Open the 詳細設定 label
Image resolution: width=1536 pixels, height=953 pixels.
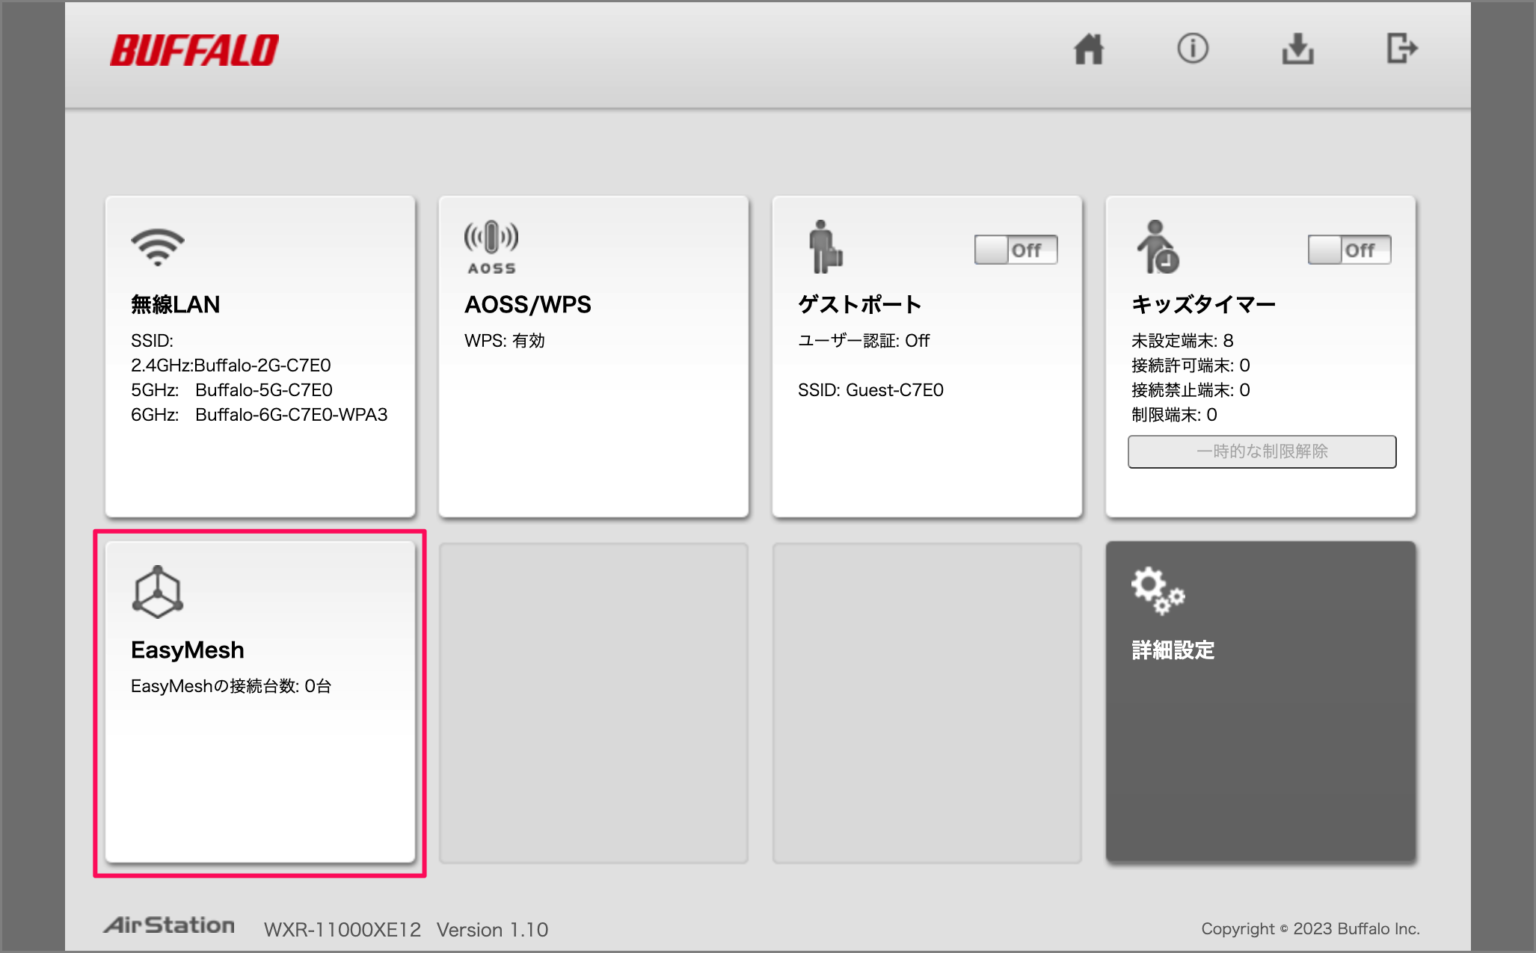(x=1173, y=650)
